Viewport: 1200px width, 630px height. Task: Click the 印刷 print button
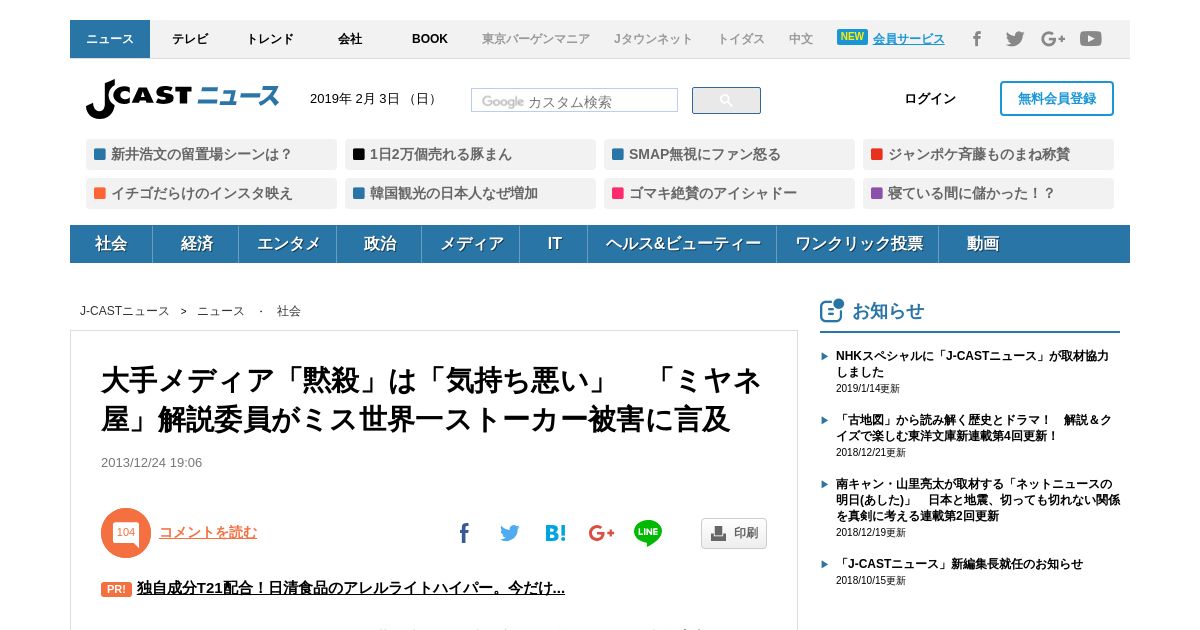[734, 533]
